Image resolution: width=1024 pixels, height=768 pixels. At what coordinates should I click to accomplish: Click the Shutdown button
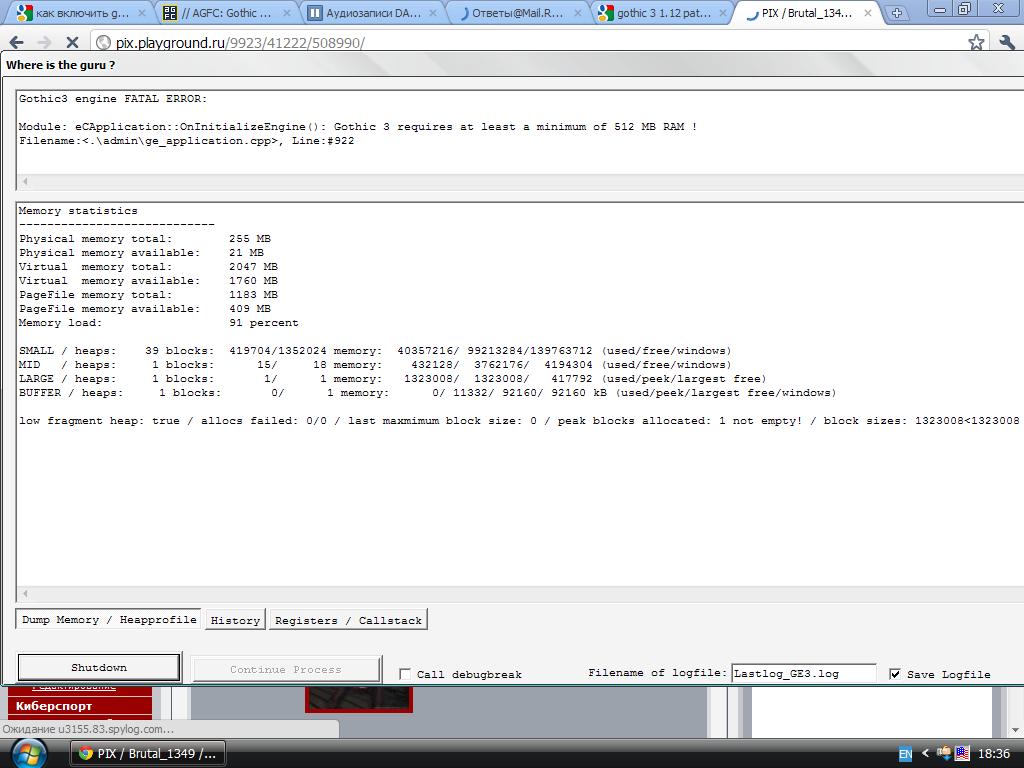coord(99,667)
